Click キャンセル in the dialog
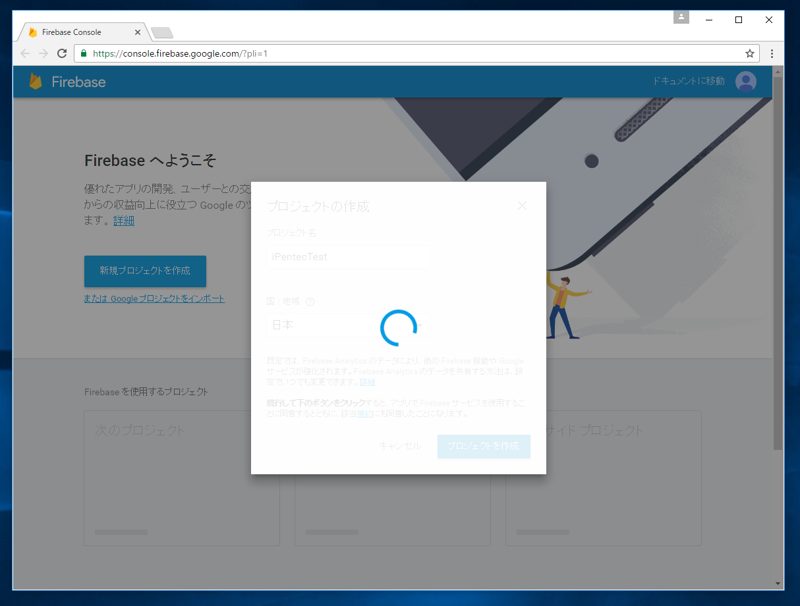This screenshot has width=800, height=606. (x=399, y=446)
